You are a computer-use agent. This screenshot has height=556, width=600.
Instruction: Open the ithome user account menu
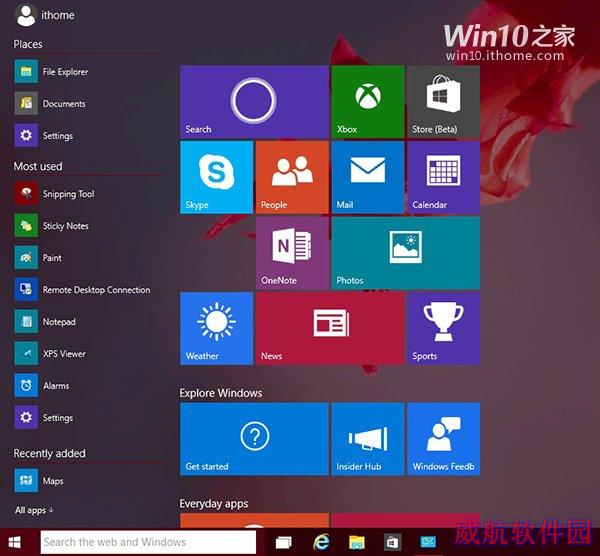44,15
